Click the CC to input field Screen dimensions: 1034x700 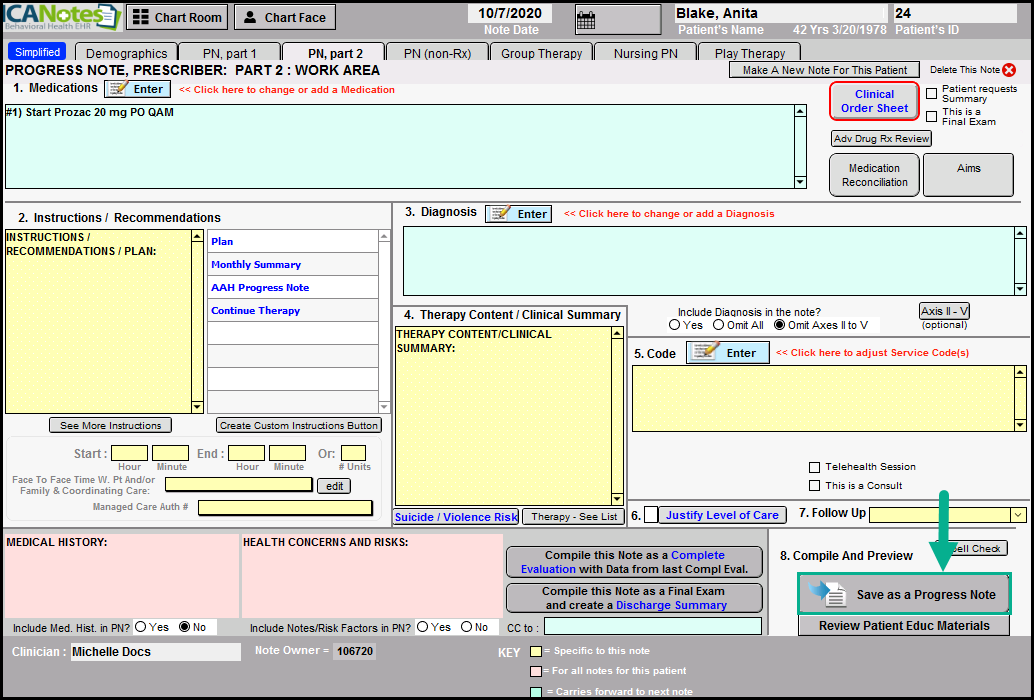652,627
